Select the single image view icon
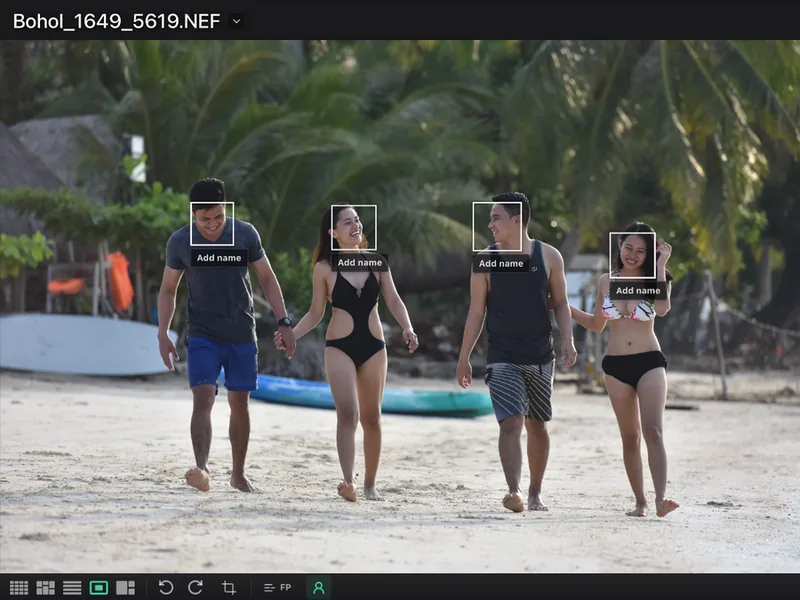Viewport: 800px width, 600px height. coord(98,588)
